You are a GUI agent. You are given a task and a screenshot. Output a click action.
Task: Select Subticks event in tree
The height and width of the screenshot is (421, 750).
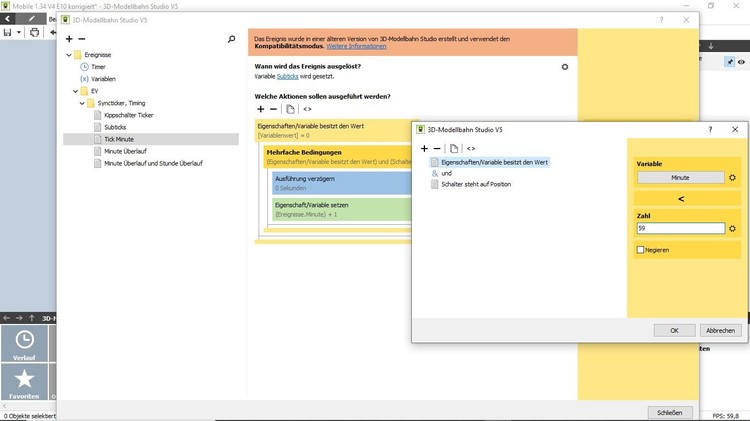[x=115, y=127]
